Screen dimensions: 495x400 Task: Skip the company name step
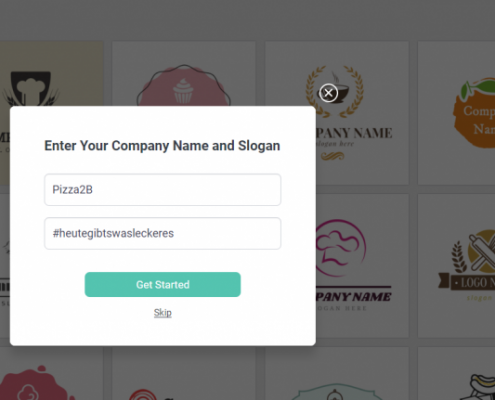(x=163, y=313)
